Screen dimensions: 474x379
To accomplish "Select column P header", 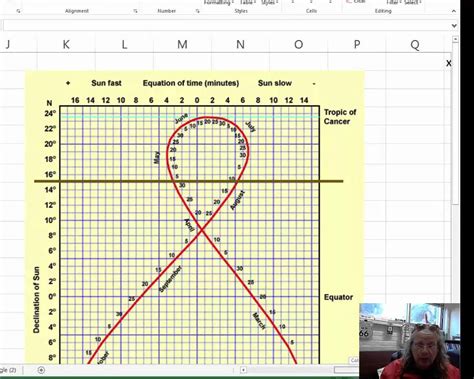I will tap(357, 44).
